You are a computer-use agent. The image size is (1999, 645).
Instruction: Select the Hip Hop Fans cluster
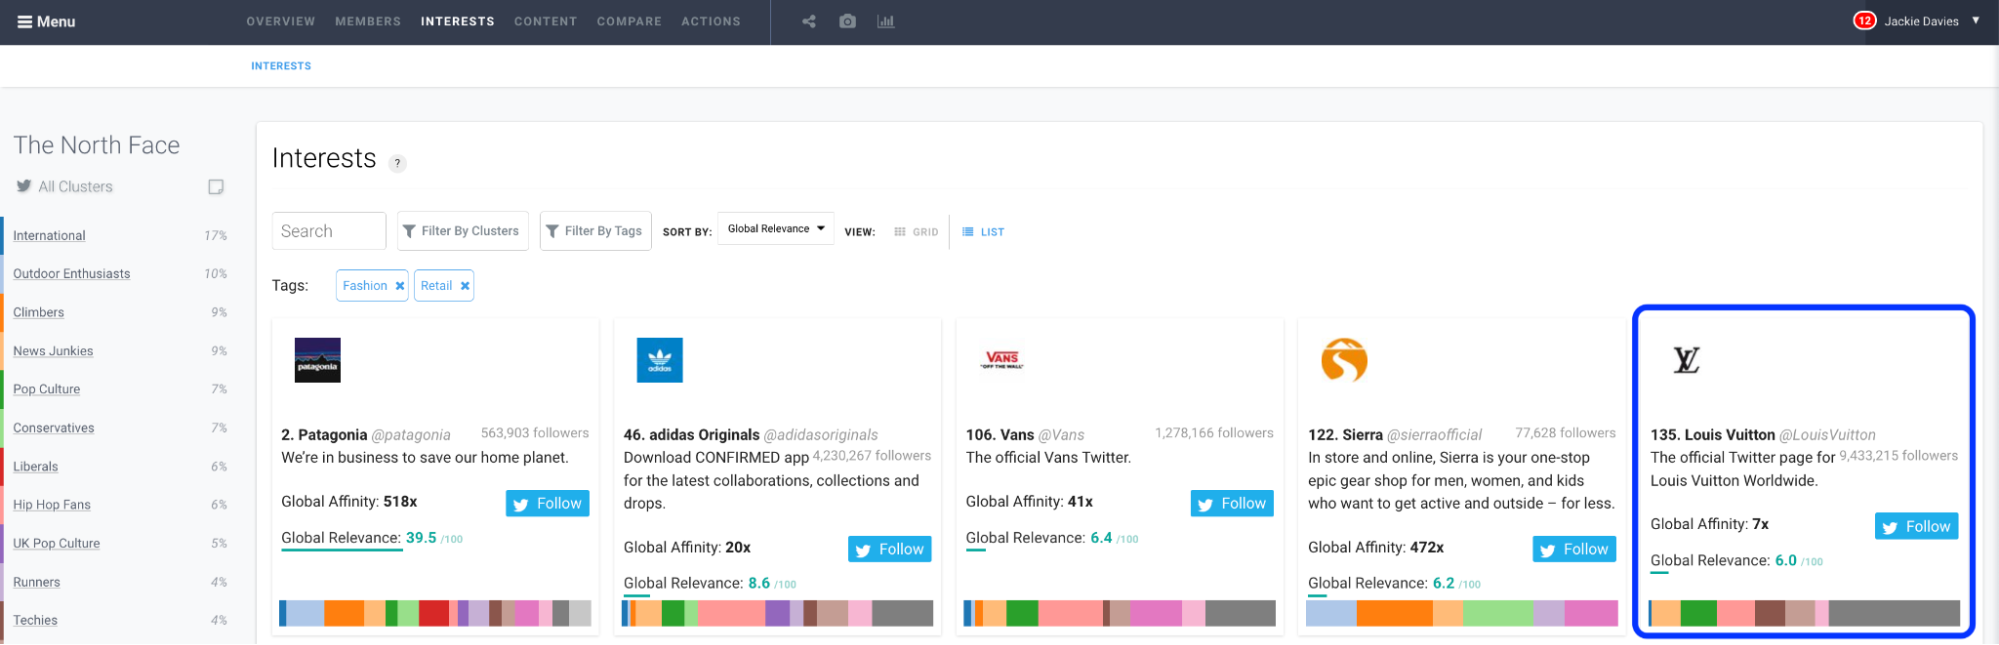pyautogui.click(x=52, y=505)
